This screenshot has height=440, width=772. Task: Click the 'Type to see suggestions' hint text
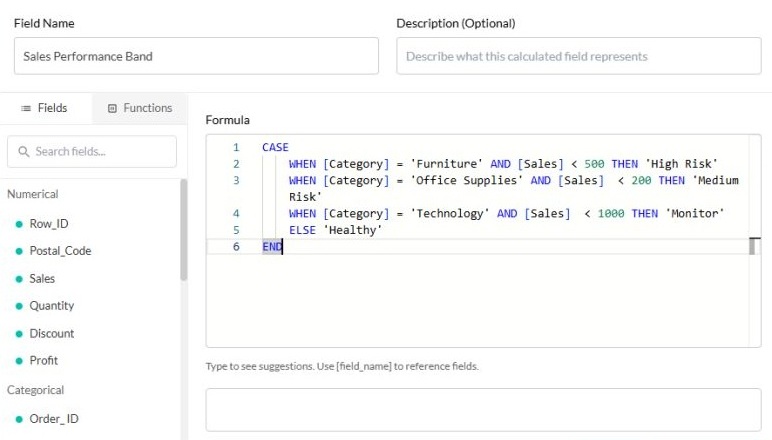click(x=342, y=366)
